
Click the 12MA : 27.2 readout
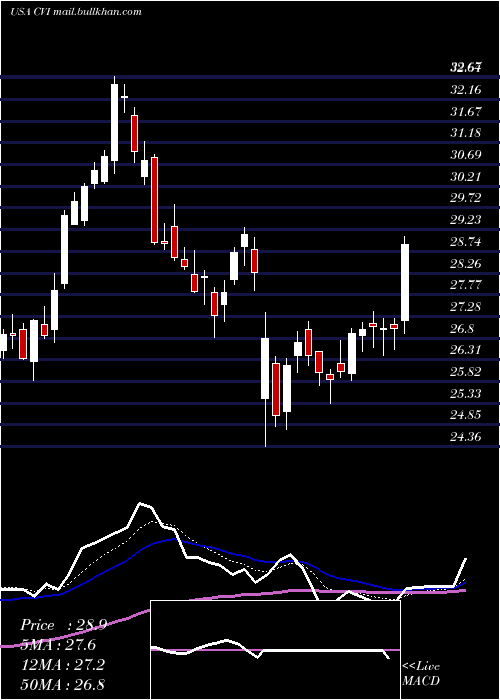pos(62,665)
